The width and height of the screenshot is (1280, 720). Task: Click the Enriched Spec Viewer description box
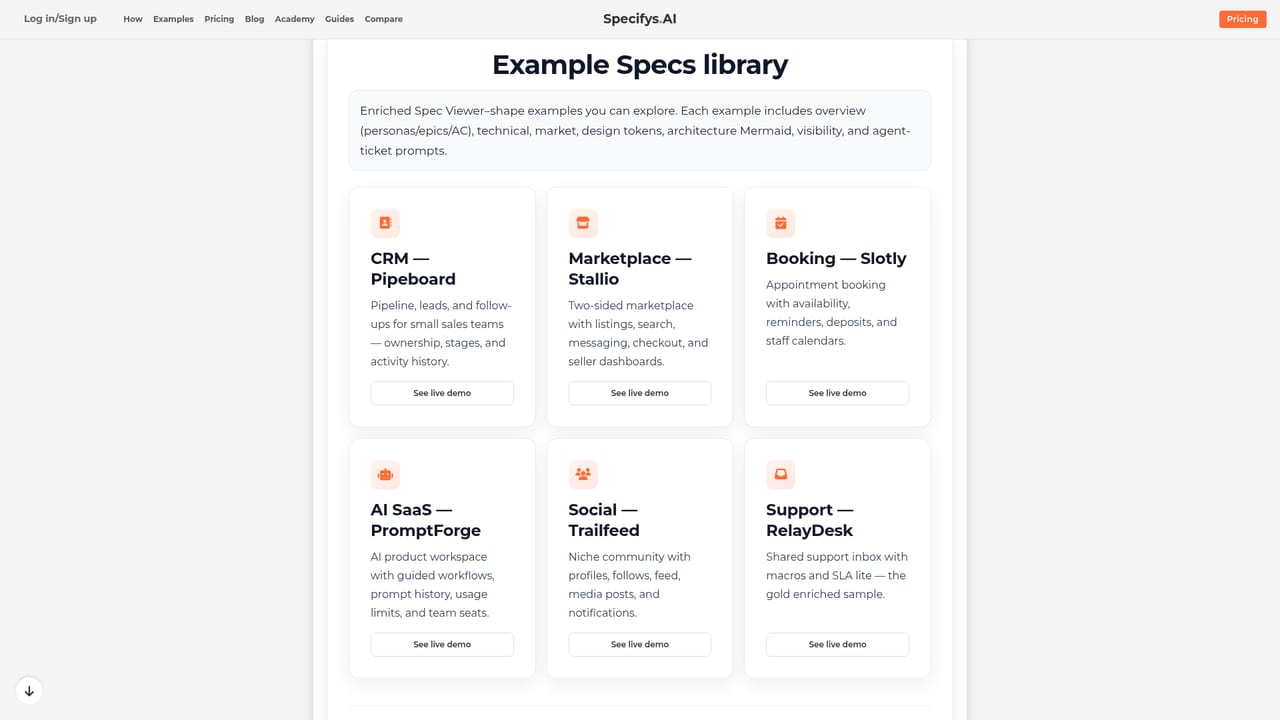(x=640, y=130)
